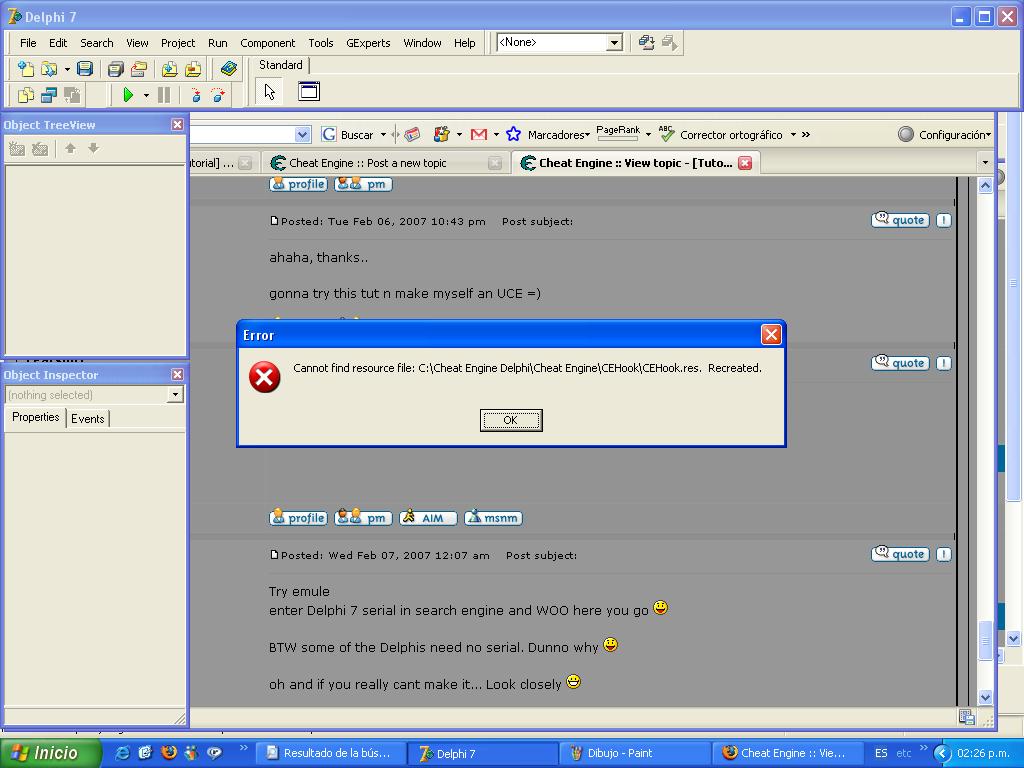Click the browser page scroll-down arrow
This screenshot has height=768, width=1024.
(x=985, y=697)
